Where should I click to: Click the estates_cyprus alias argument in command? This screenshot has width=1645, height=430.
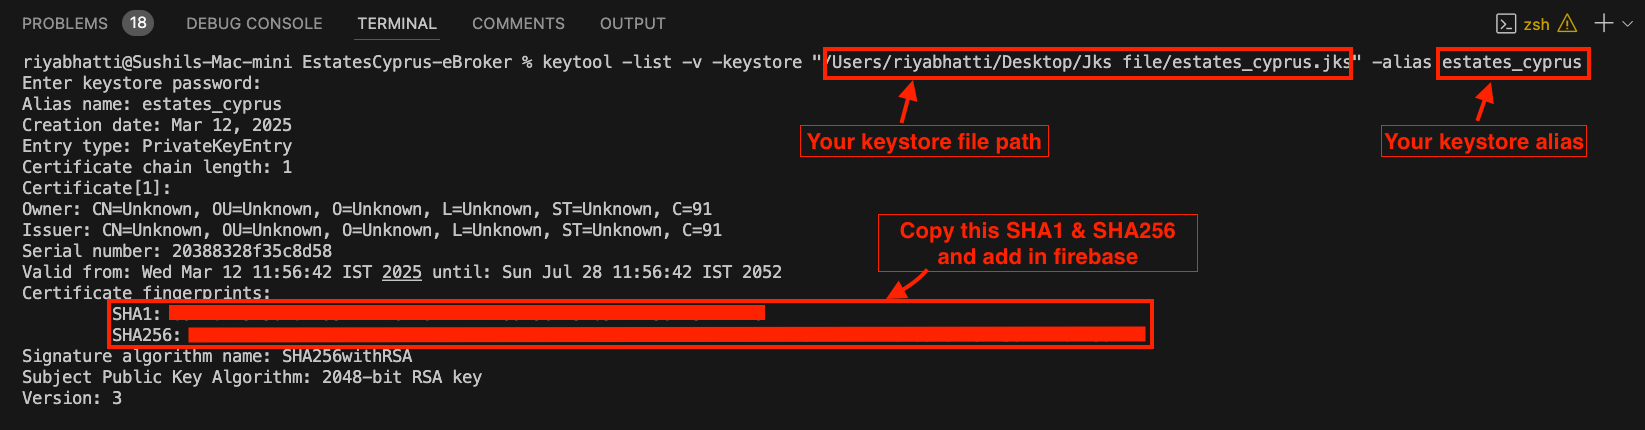click(x=1512, y=63)
